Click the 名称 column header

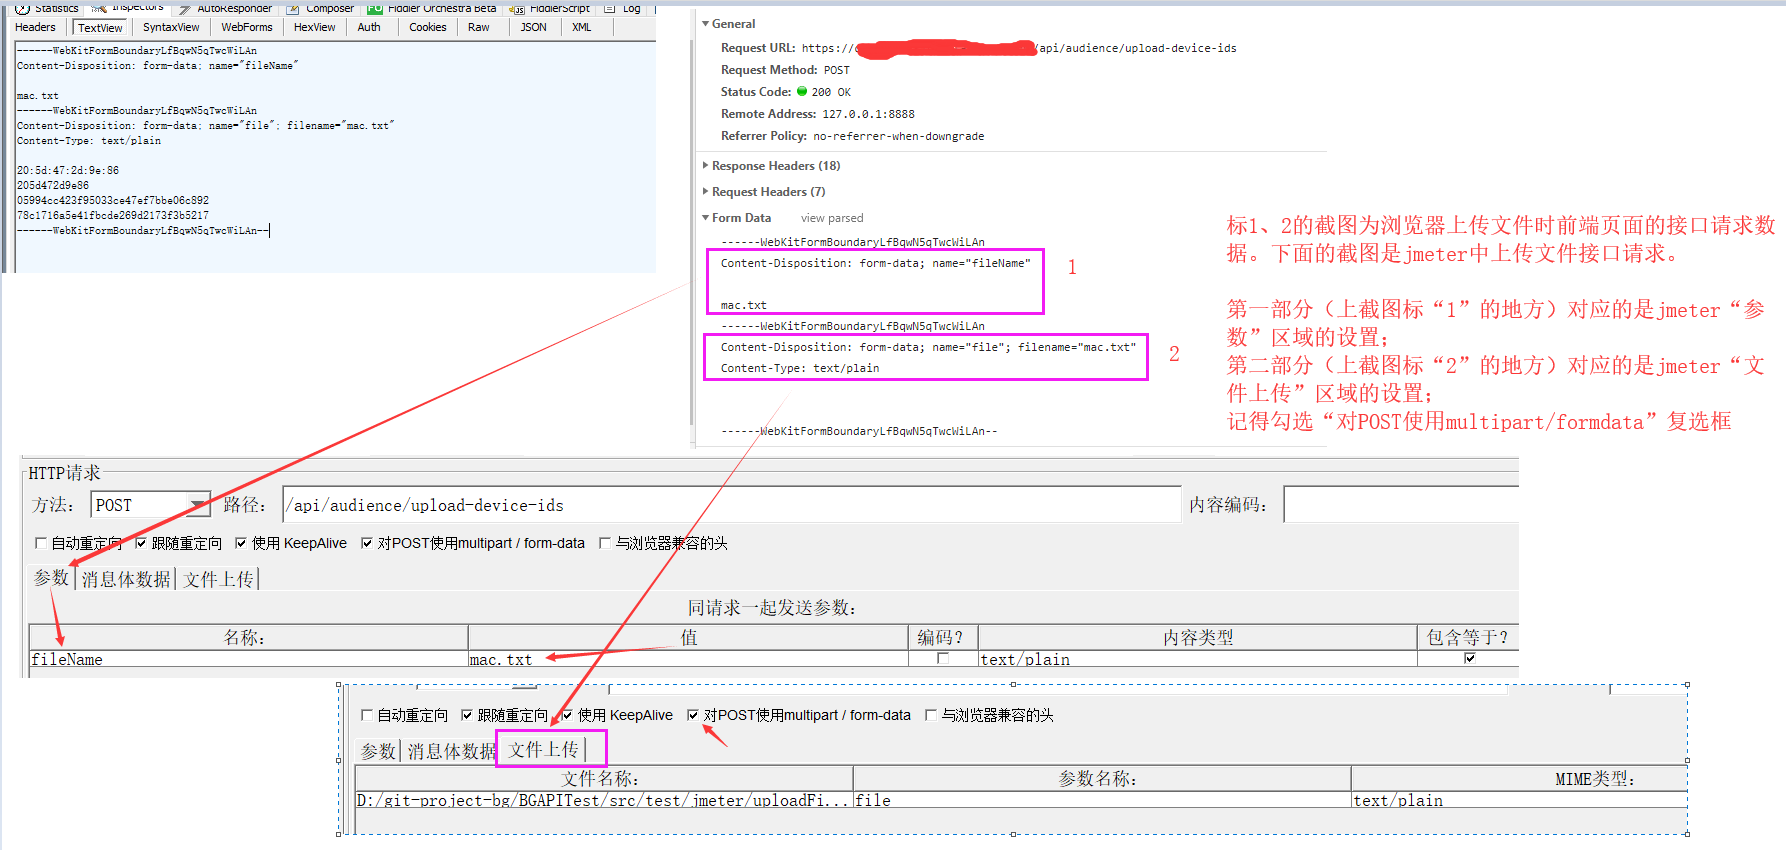coord(248,637)
